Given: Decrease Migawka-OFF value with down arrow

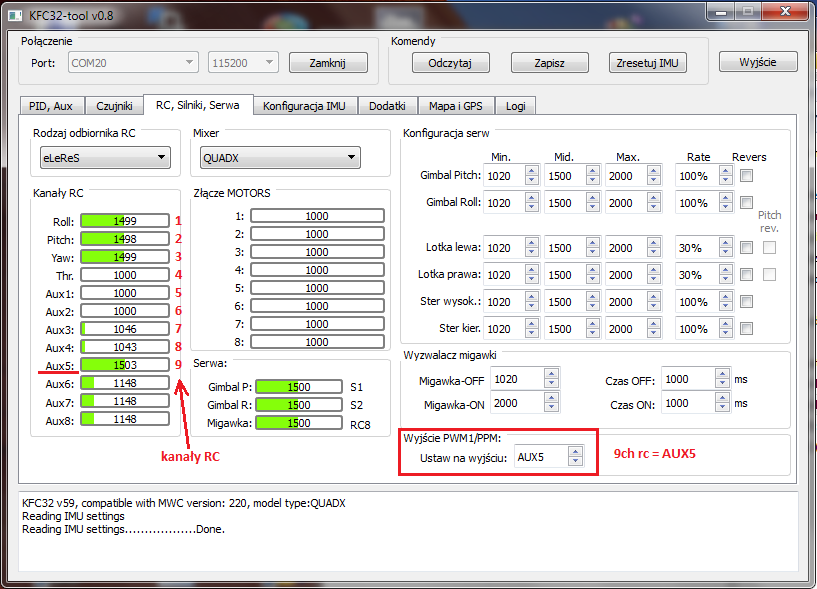Looking at the screenshot, I should point(551,382).
